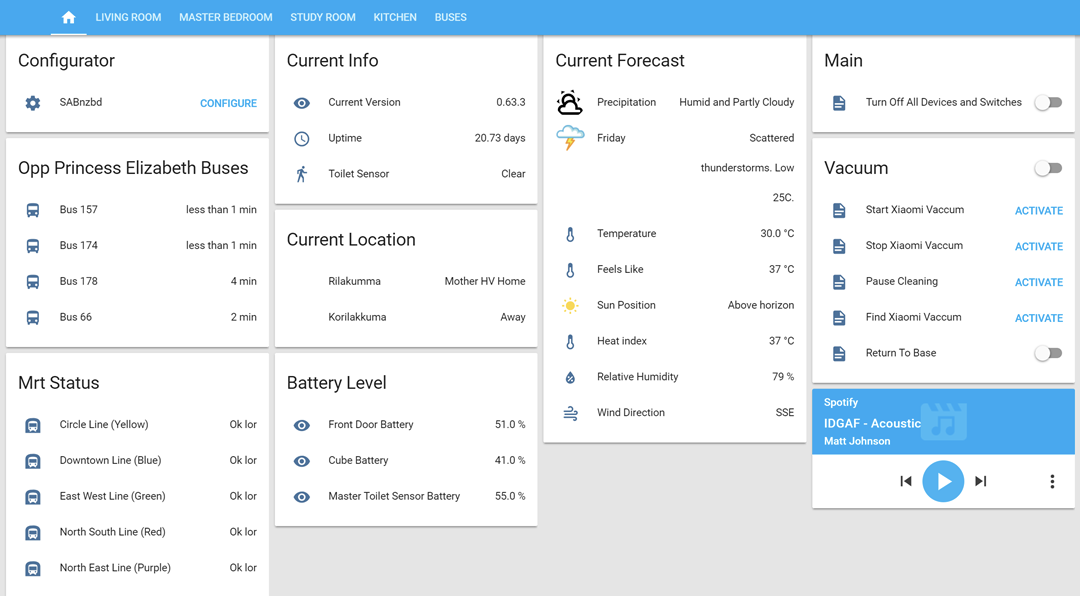Click the Toilet Sensor motion icon
This screenshot has height=596, width=1080.
pos(302,174)
